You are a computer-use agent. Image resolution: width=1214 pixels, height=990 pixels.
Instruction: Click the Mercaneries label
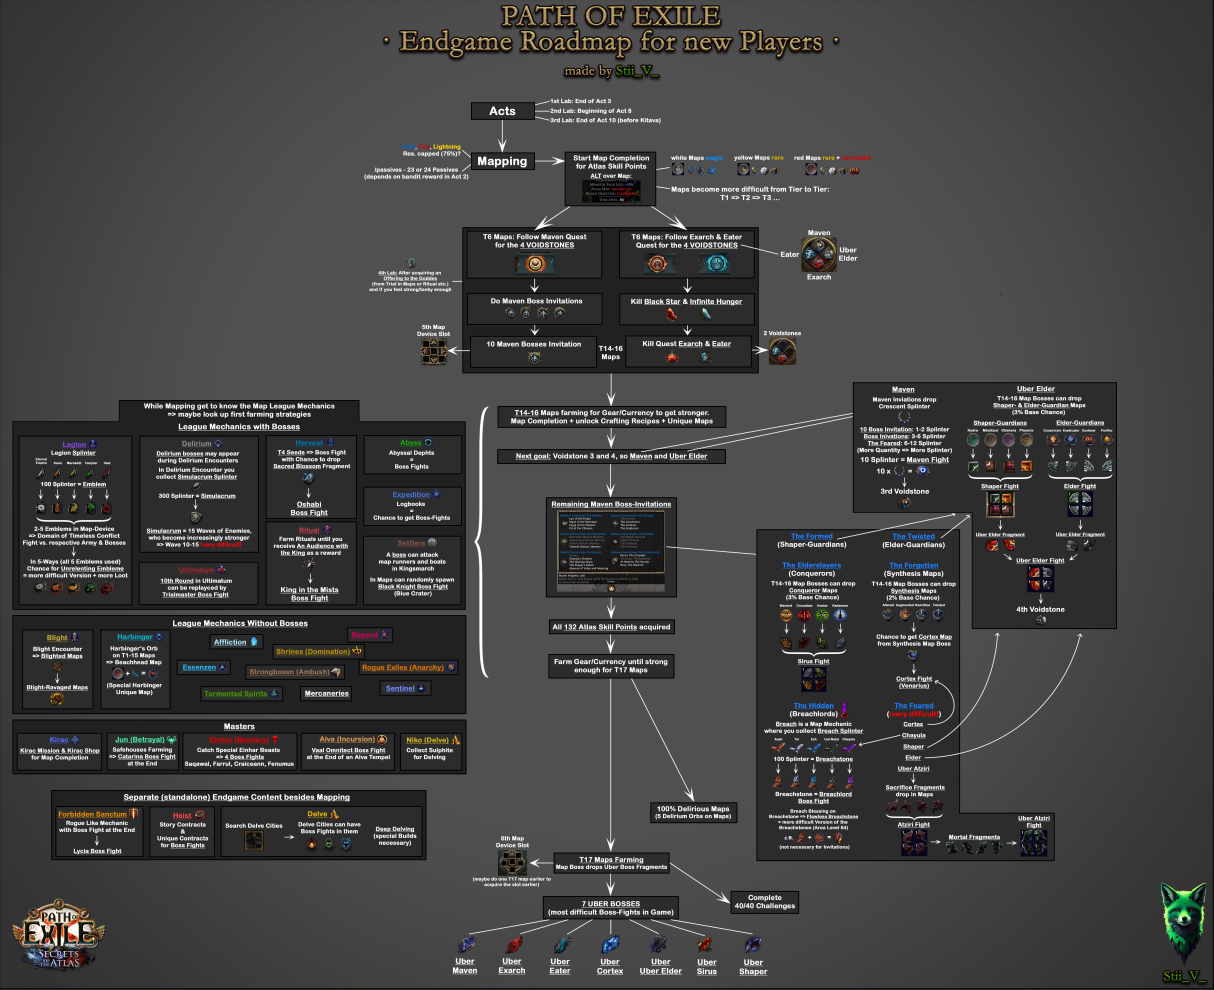coord(327,693)
